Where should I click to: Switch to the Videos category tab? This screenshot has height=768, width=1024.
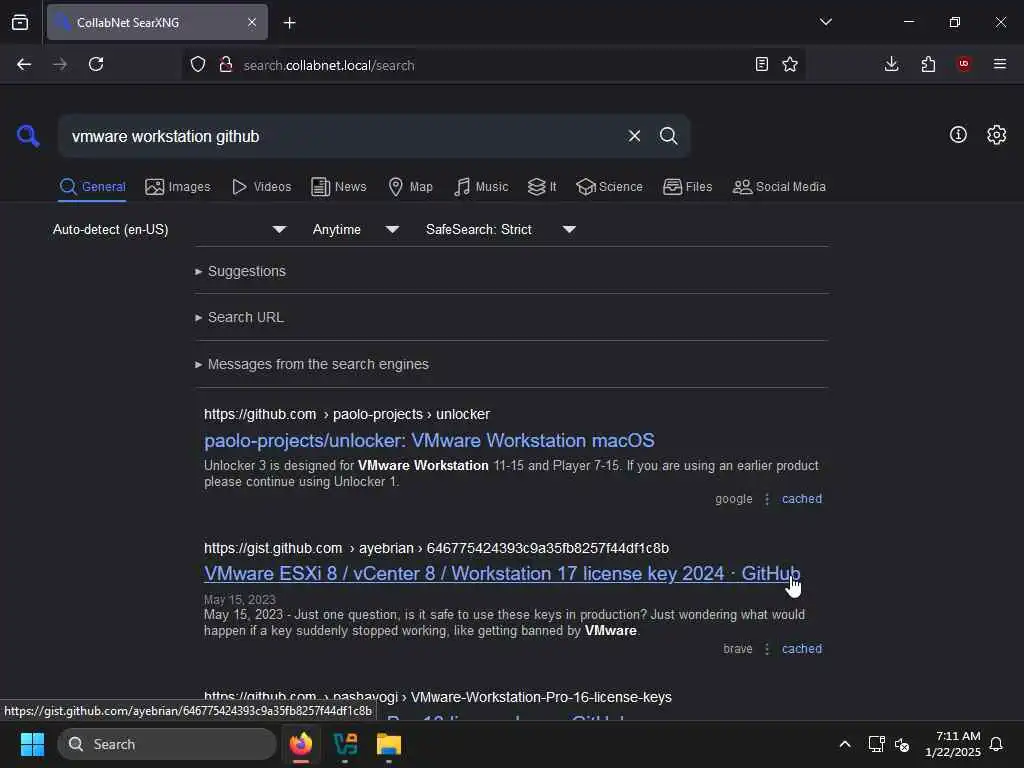click(262, 187)
